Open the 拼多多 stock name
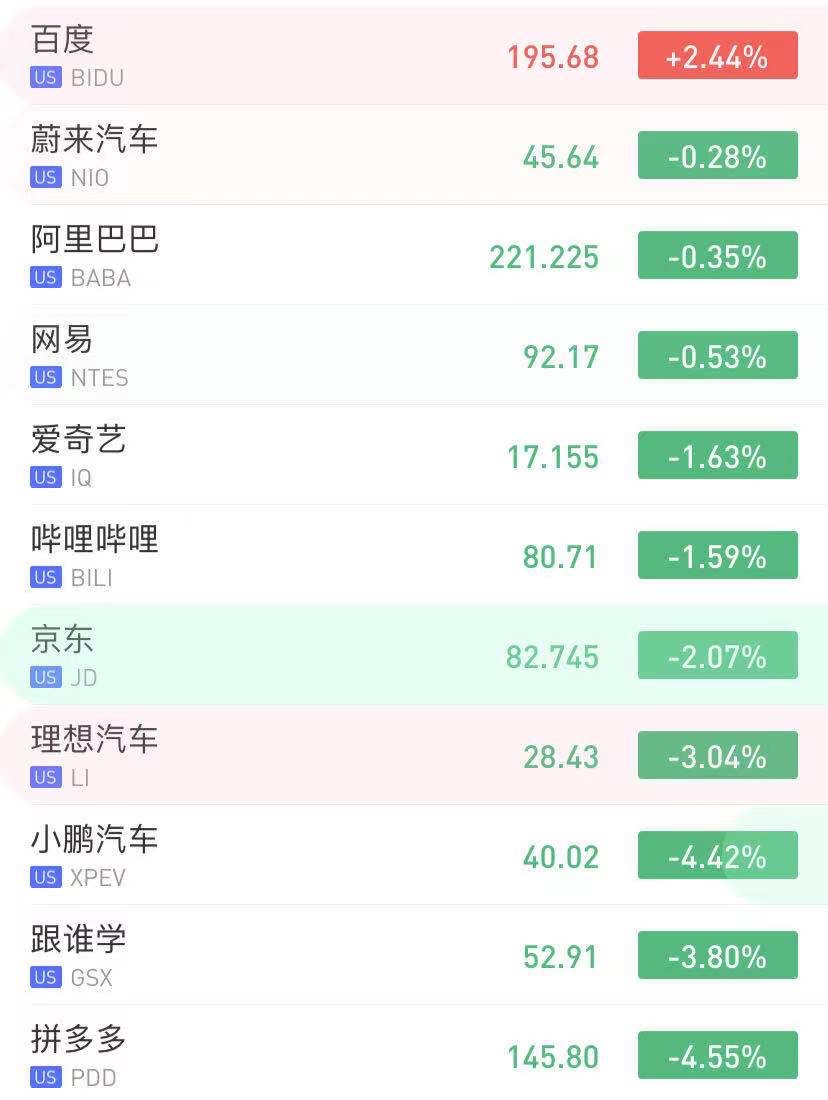 coord(78,1040)
